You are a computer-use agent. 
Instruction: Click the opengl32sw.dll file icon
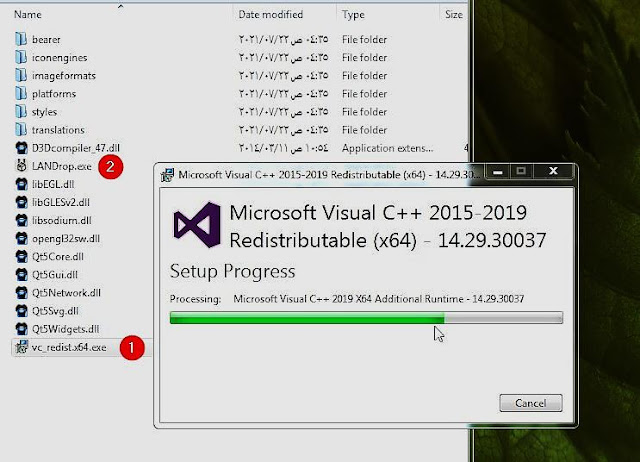pos(21,238)
